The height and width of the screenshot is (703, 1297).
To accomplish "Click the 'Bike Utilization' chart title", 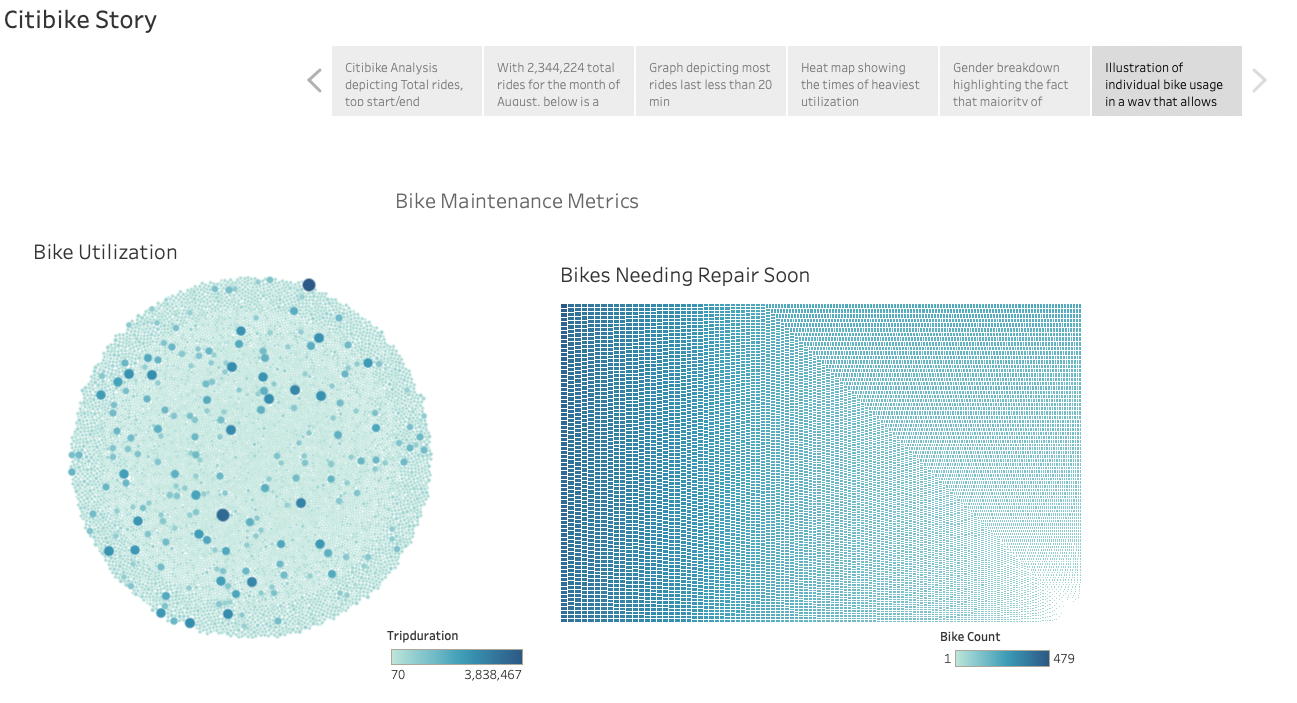I will [105, 252].
